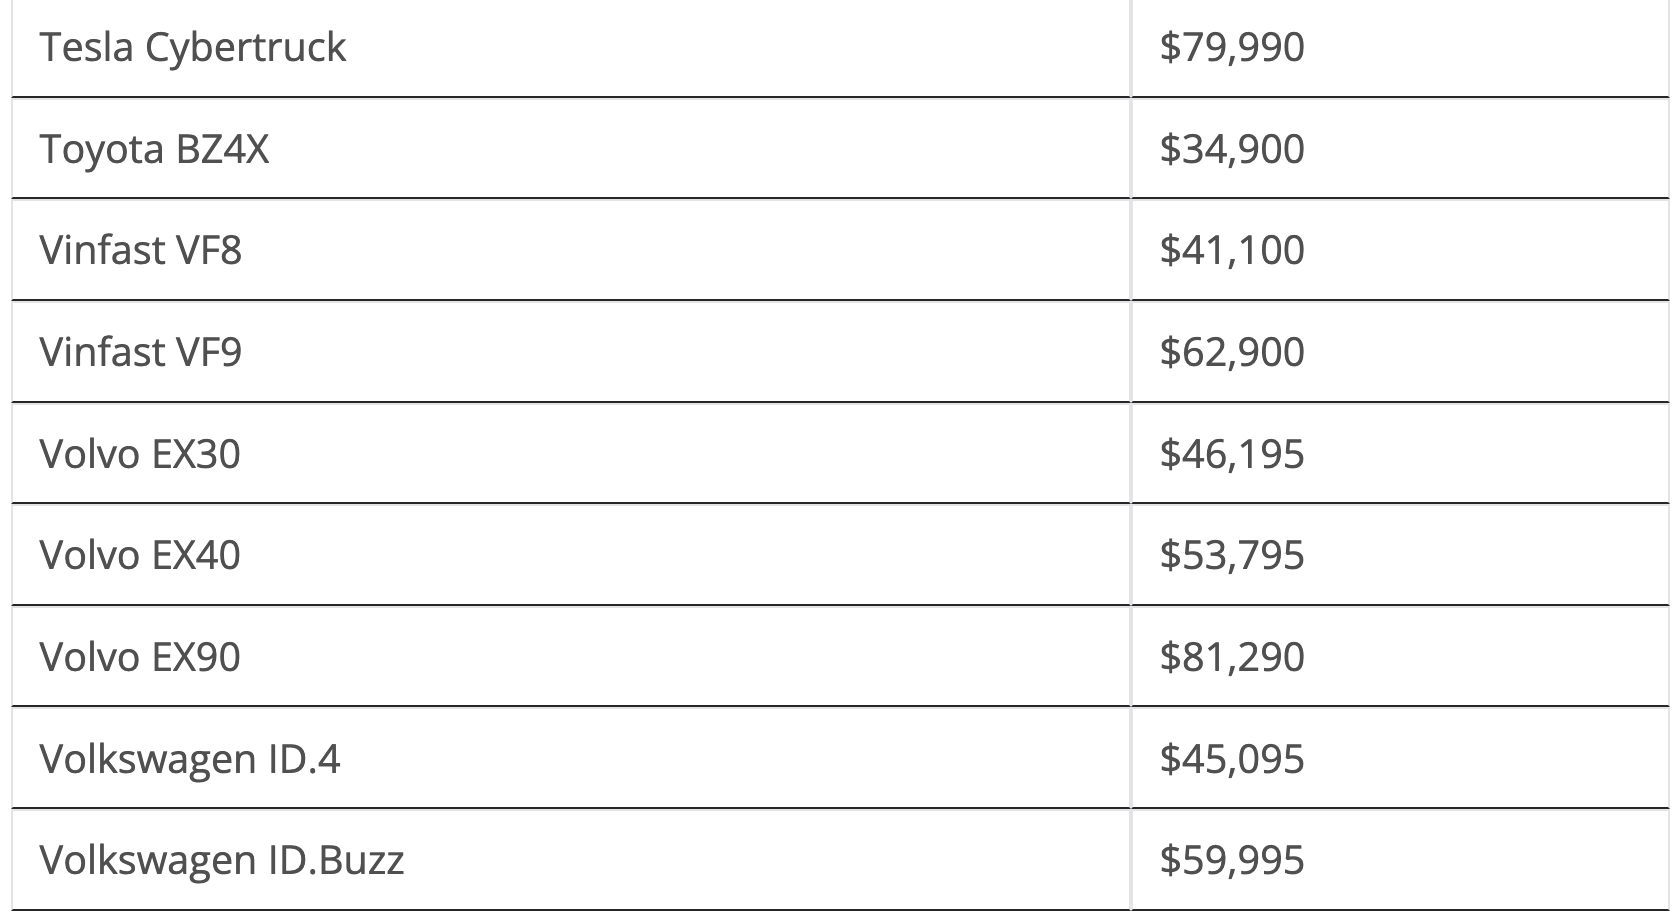Click the Vinfast VF8 model name

pyautogui.click(x=141, y=251)
